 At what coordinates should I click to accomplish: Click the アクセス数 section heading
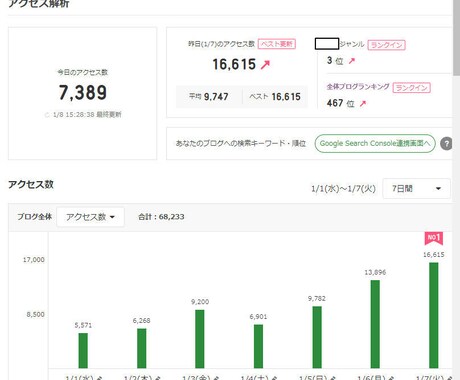pyautogui.click(x=31, y=185)
